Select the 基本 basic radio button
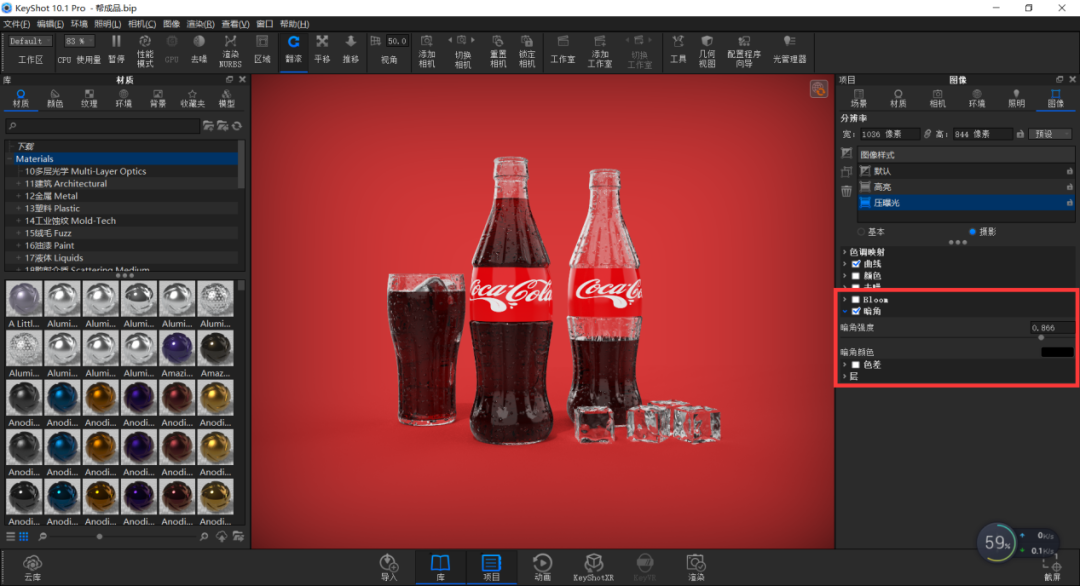The image size is (1080, 586). pos(861,232)
